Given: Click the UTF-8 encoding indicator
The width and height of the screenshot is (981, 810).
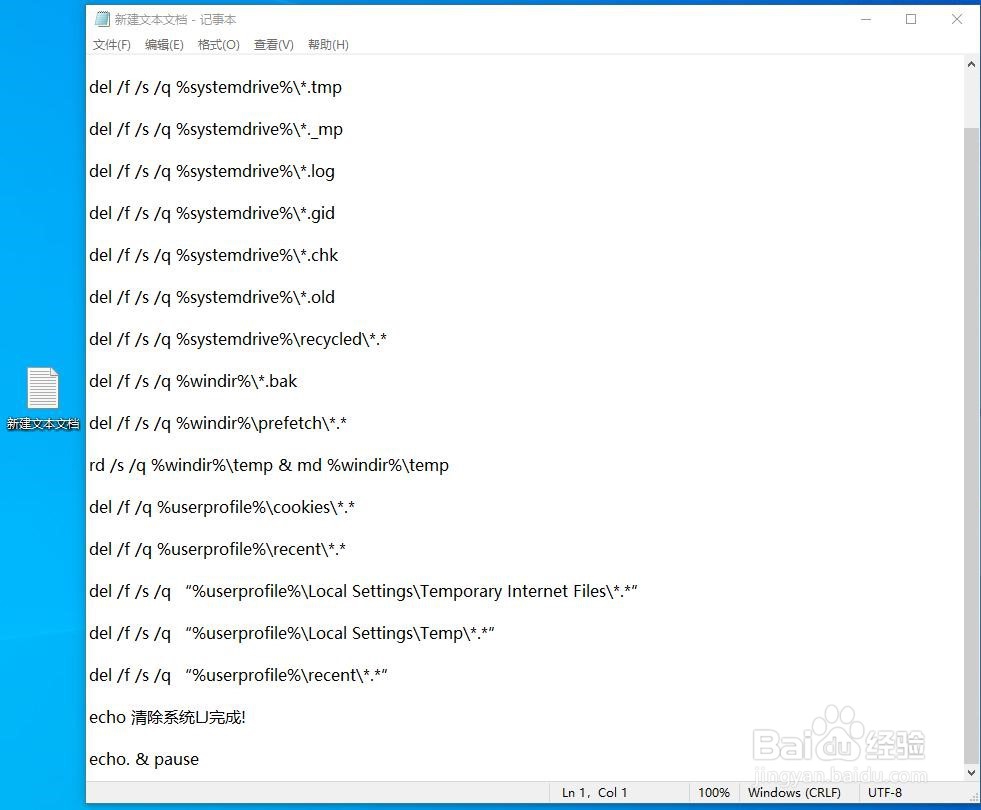Looking at the screenshot, I should (x=884, y=792).
